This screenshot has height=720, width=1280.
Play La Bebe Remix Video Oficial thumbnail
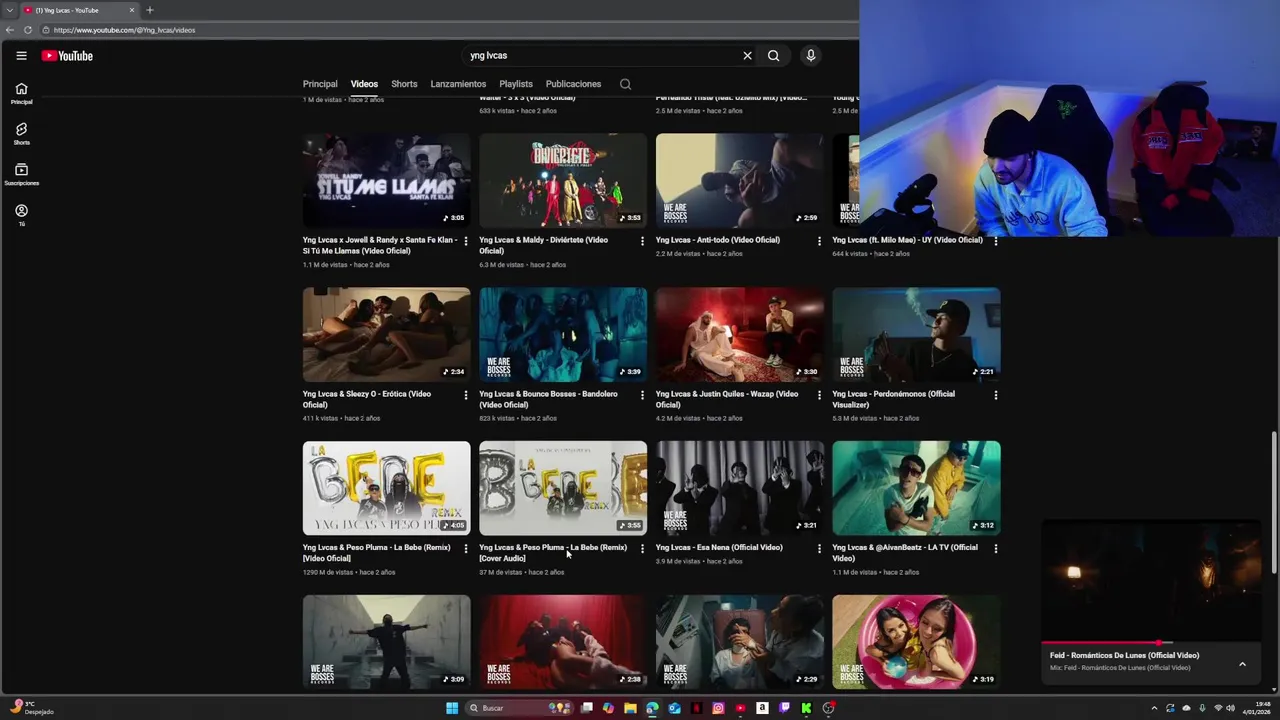coord(386,488)
